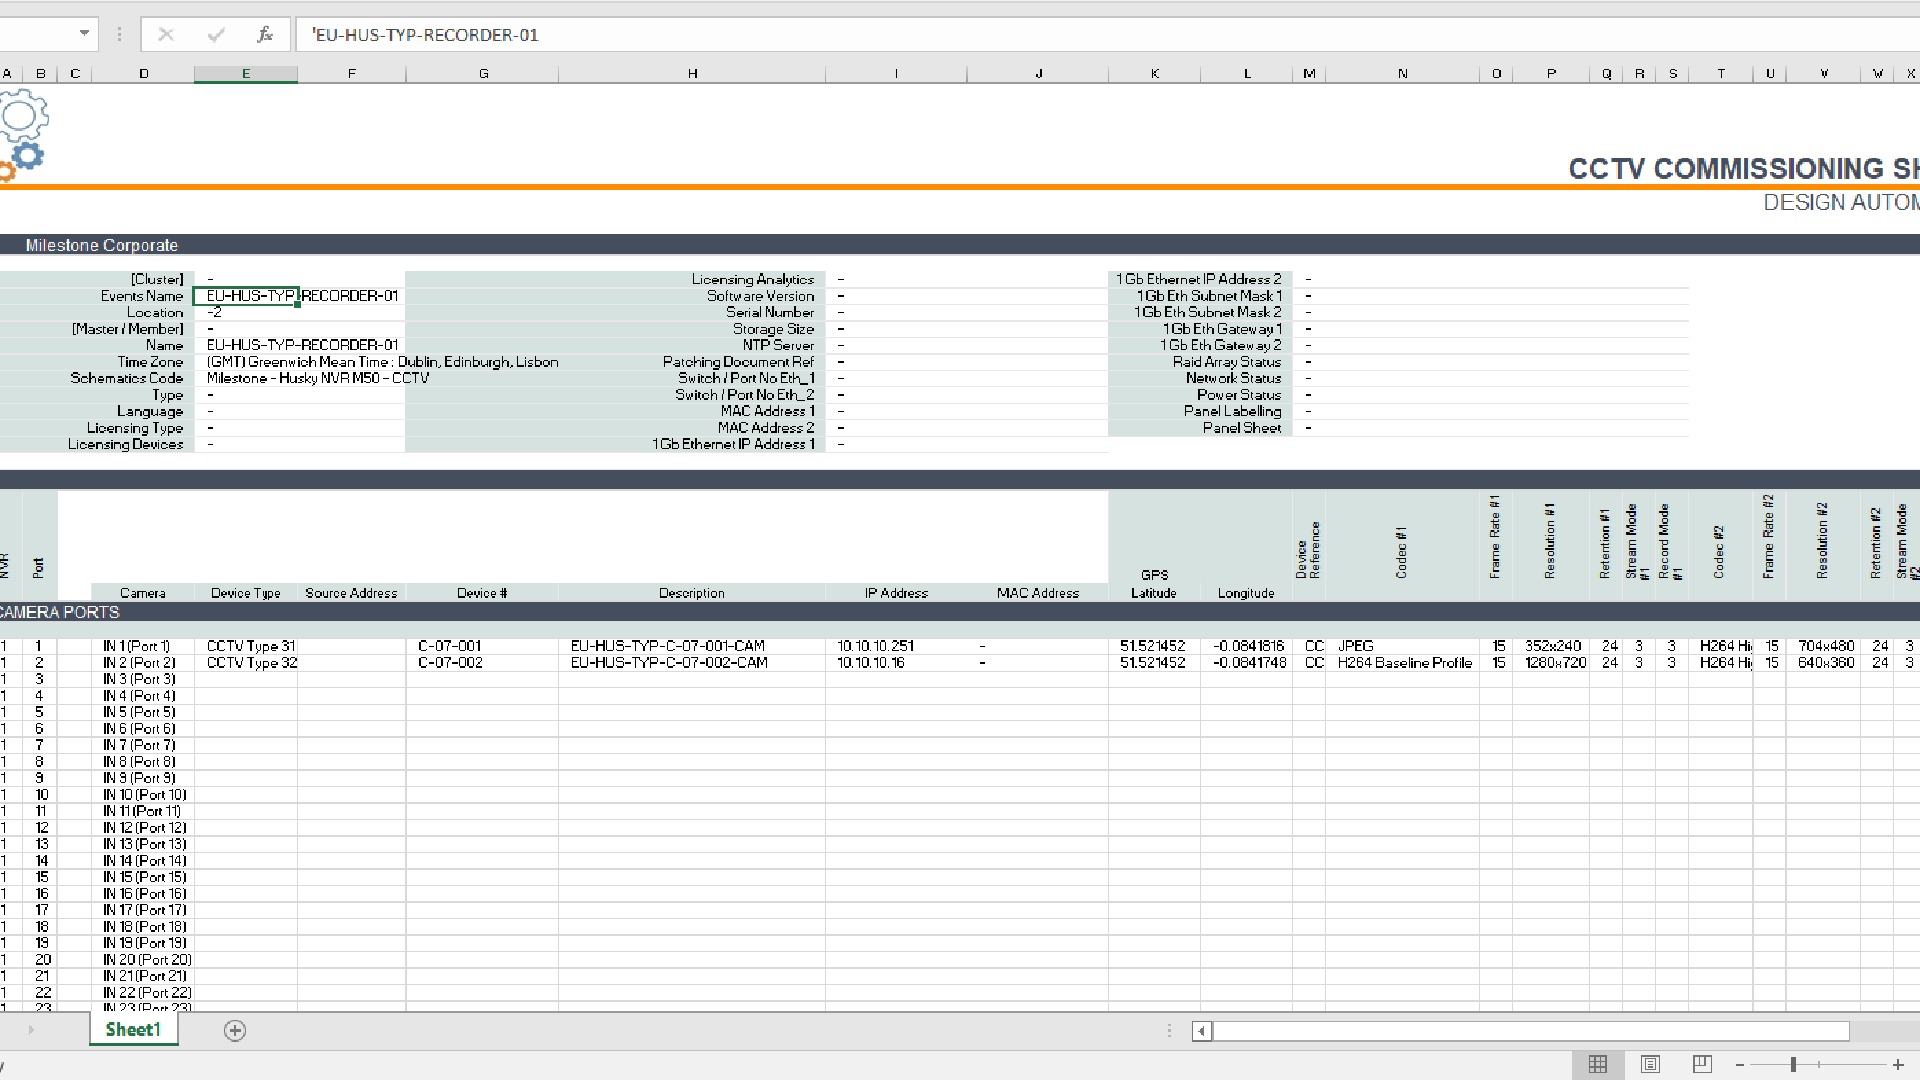Open the Insert Function dialog
This screenshot has width=1920, height=1080.
click(x=265, y=35)
